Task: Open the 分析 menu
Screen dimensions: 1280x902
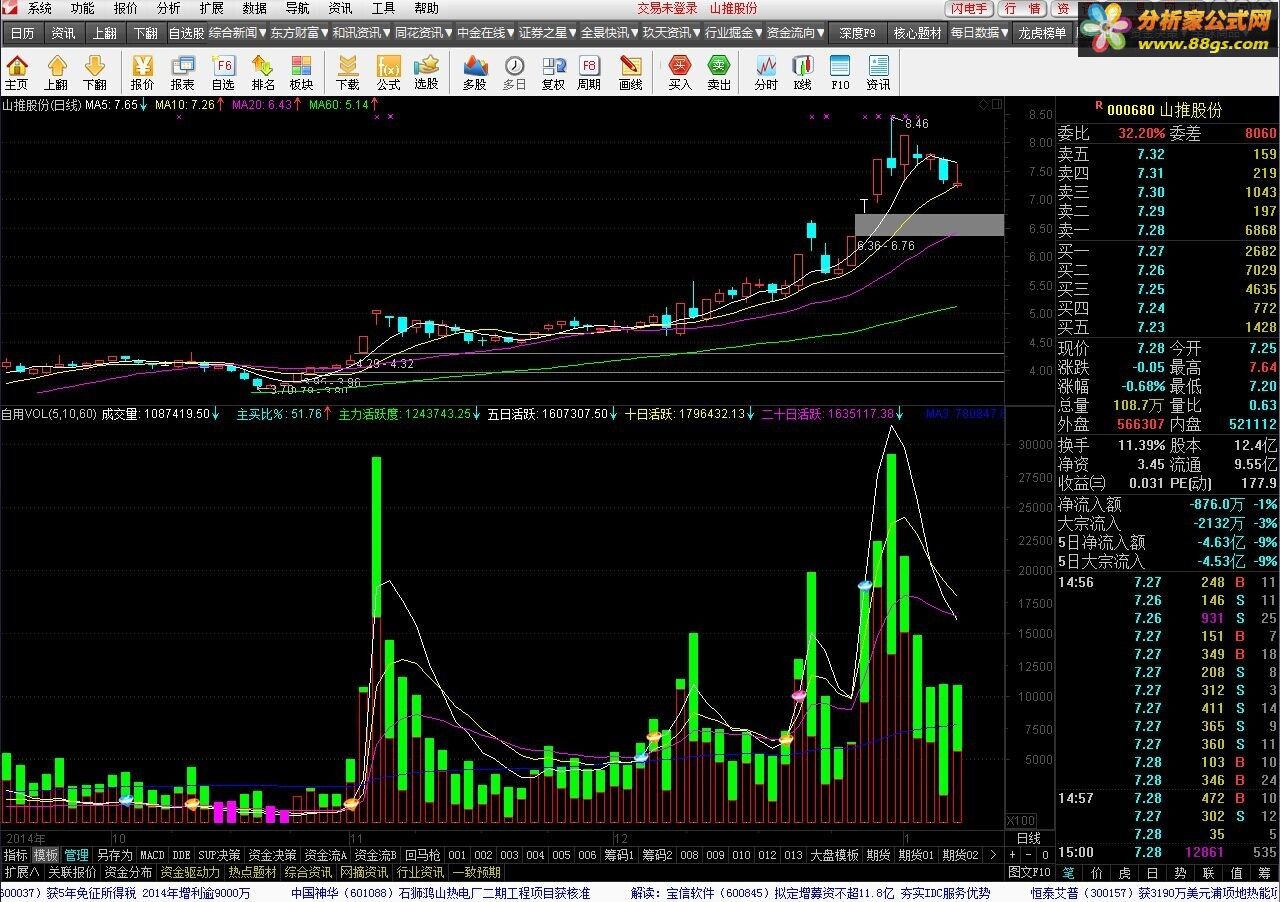Action: (x=169, y=8)
